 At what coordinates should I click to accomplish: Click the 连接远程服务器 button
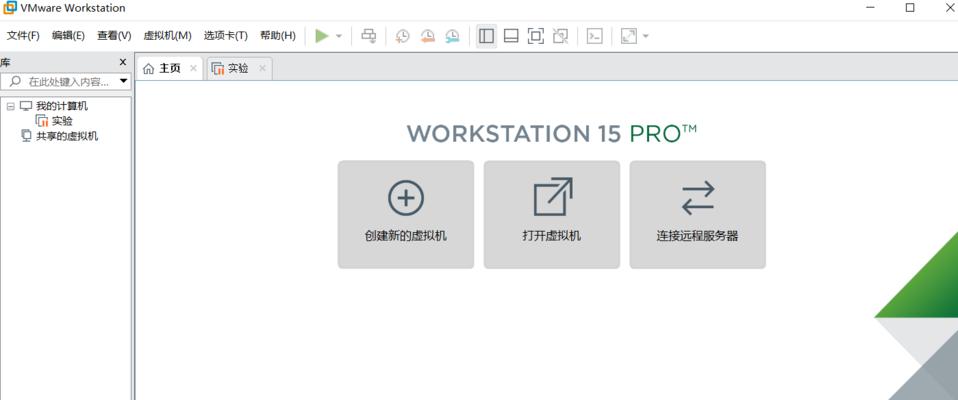click(698, 214)
